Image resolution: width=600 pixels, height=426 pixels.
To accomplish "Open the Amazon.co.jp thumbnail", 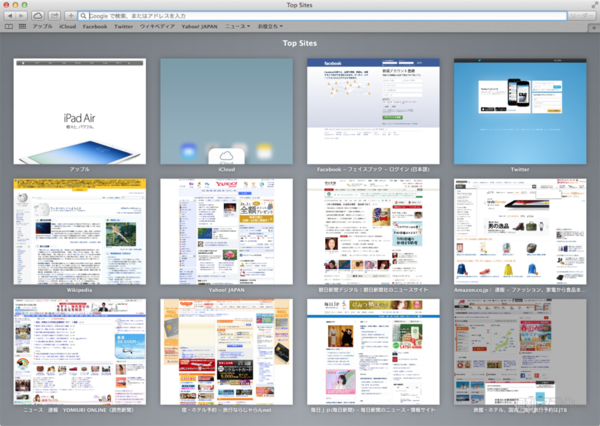I will pos(520,231).
